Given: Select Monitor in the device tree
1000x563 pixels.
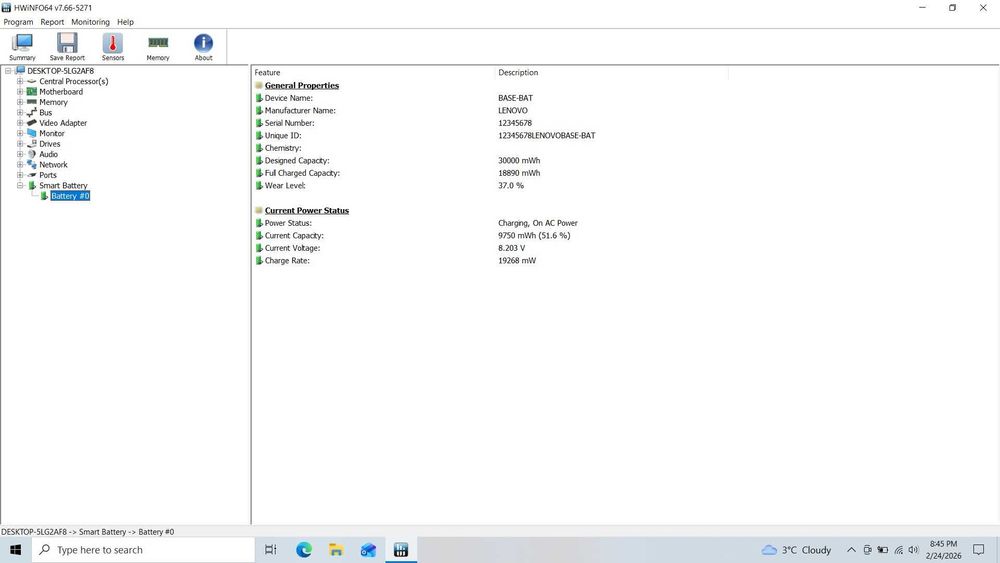Looking at the screenshot, I should click(x=52, y=133).
